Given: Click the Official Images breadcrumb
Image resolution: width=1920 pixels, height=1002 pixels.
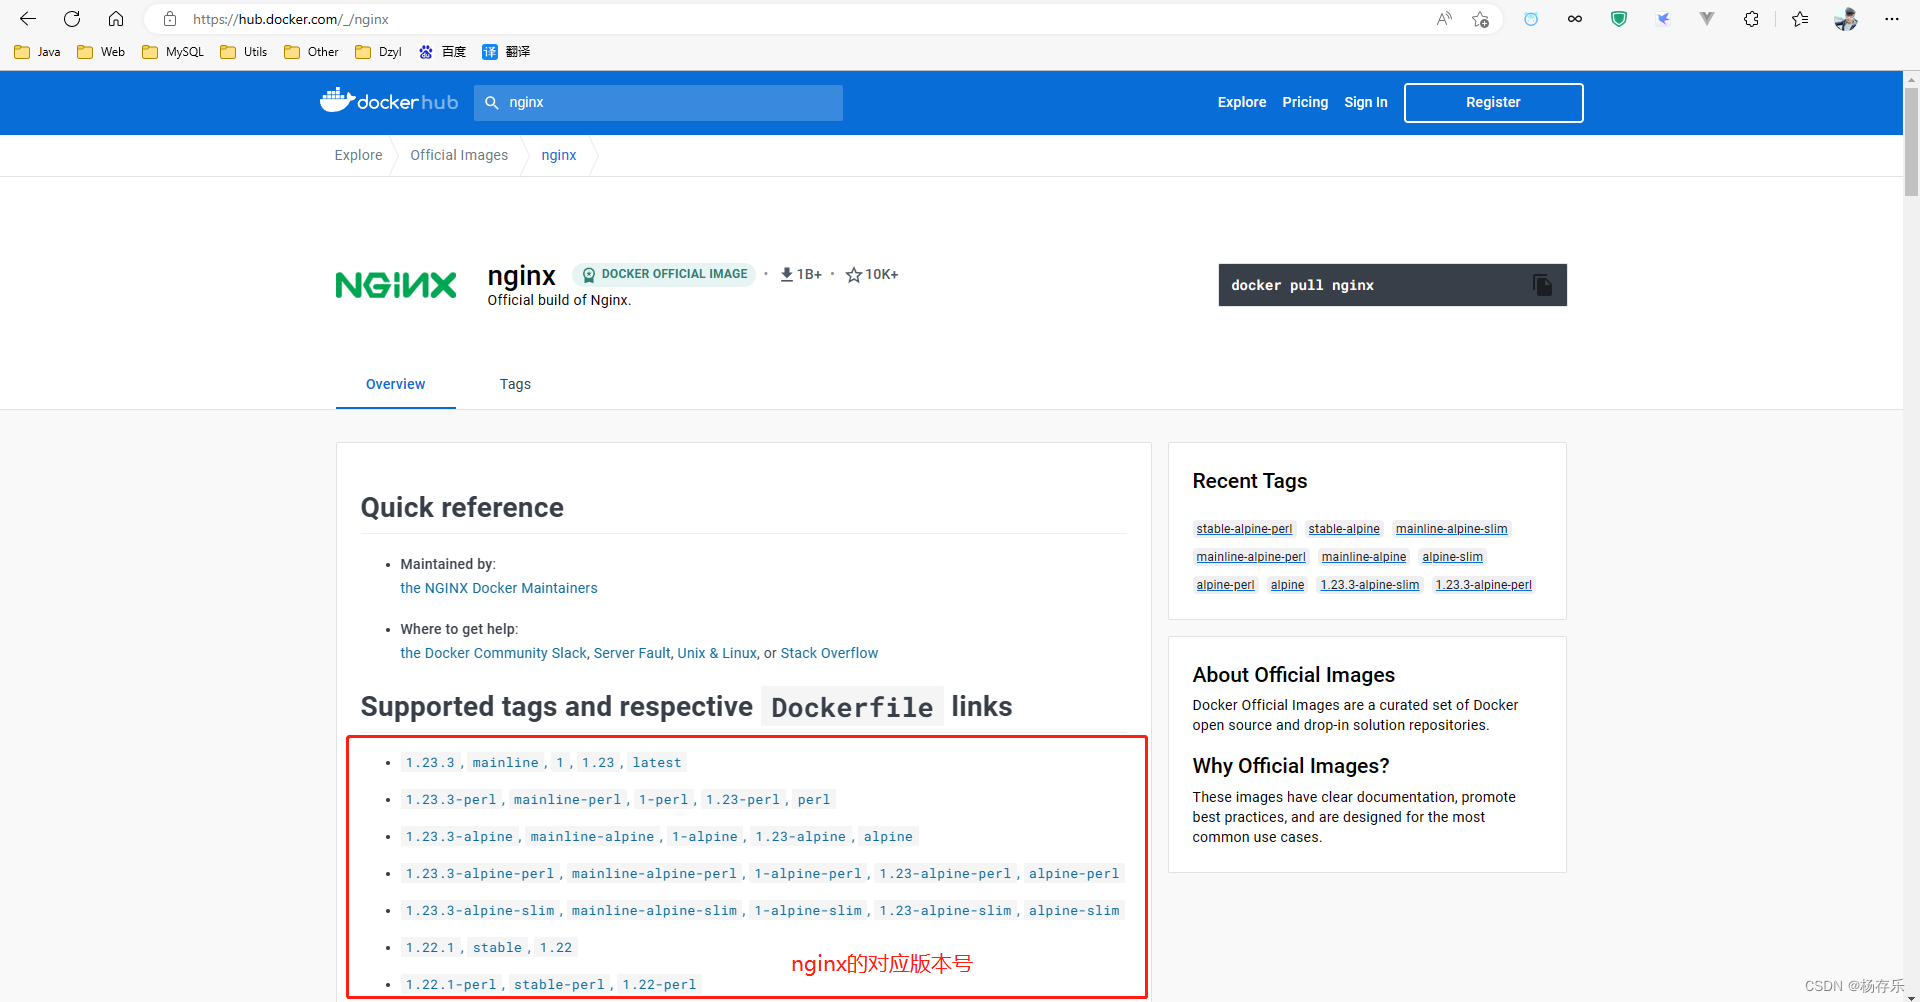Looking at the screenshot, I should coord(459,155).
